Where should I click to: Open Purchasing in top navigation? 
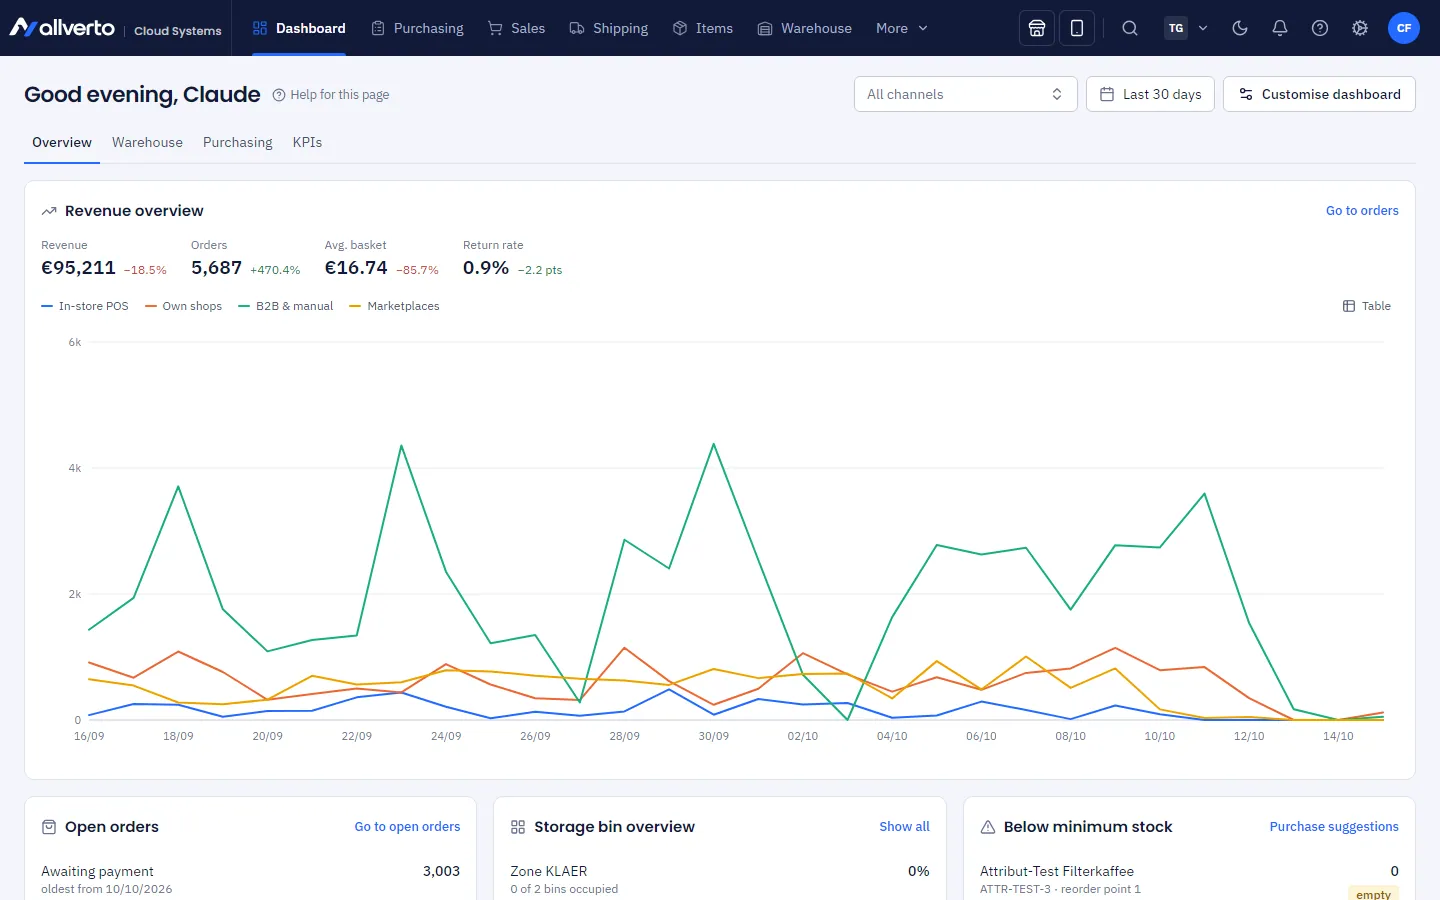(x=417, y=28)
